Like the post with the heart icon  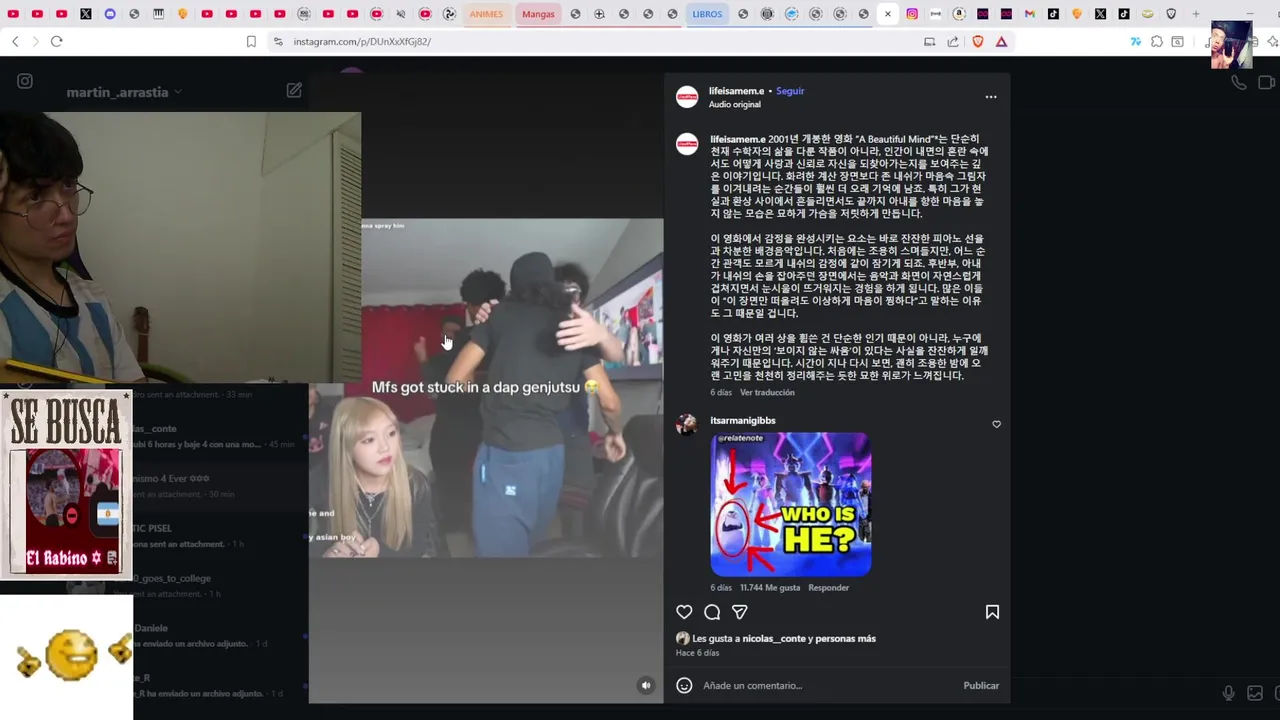(x=684, y=612)
